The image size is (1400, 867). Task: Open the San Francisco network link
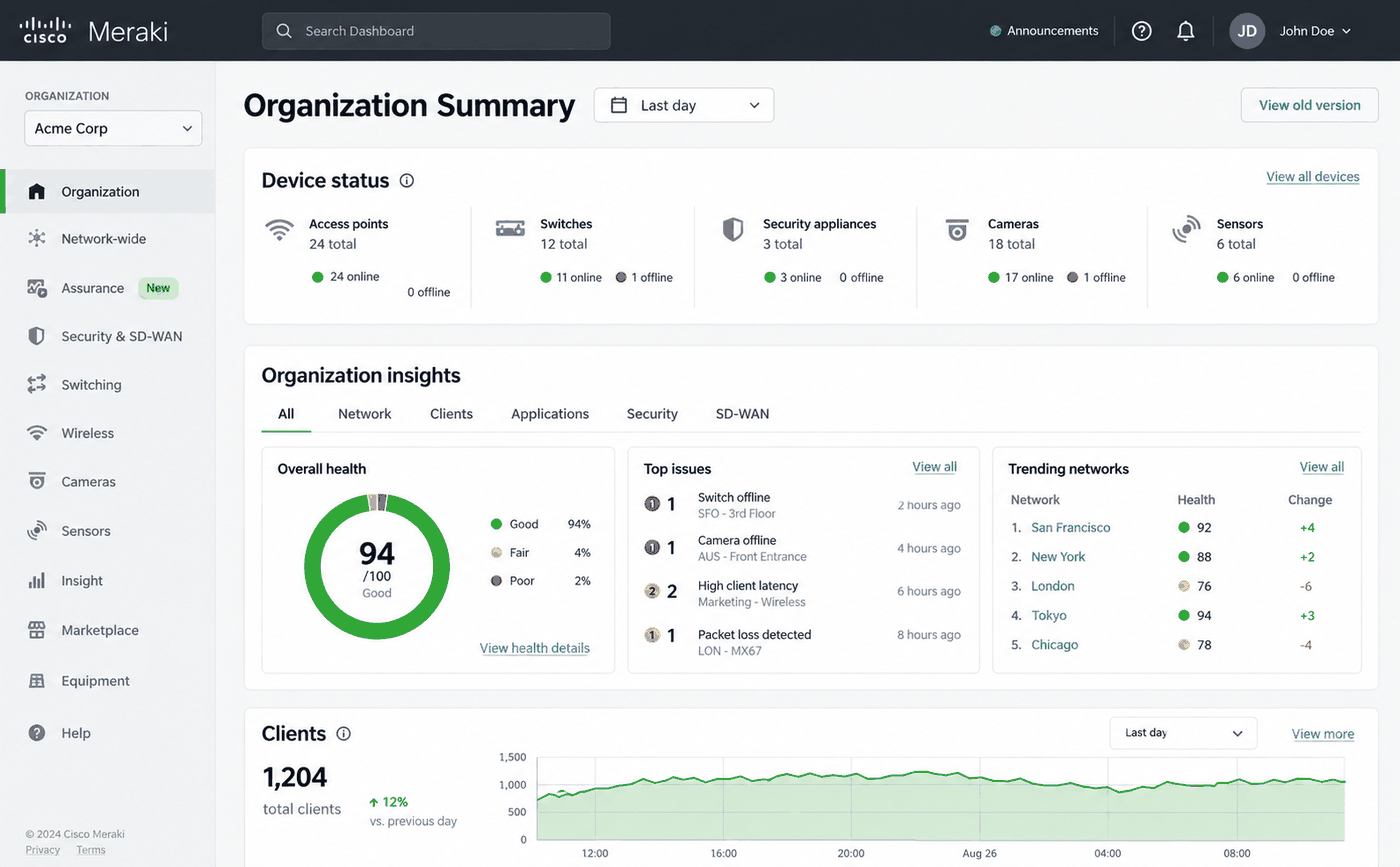pos(1071,527)
